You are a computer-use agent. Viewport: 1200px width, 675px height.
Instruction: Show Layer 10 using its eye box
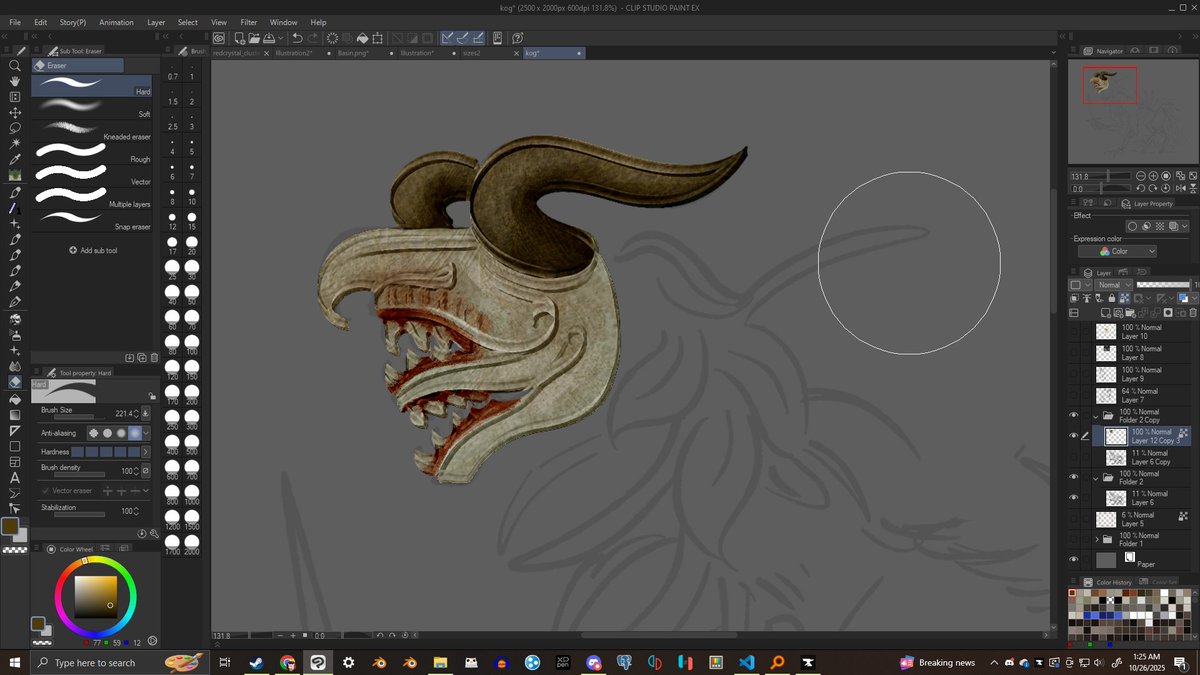(x=1074, y=332)
